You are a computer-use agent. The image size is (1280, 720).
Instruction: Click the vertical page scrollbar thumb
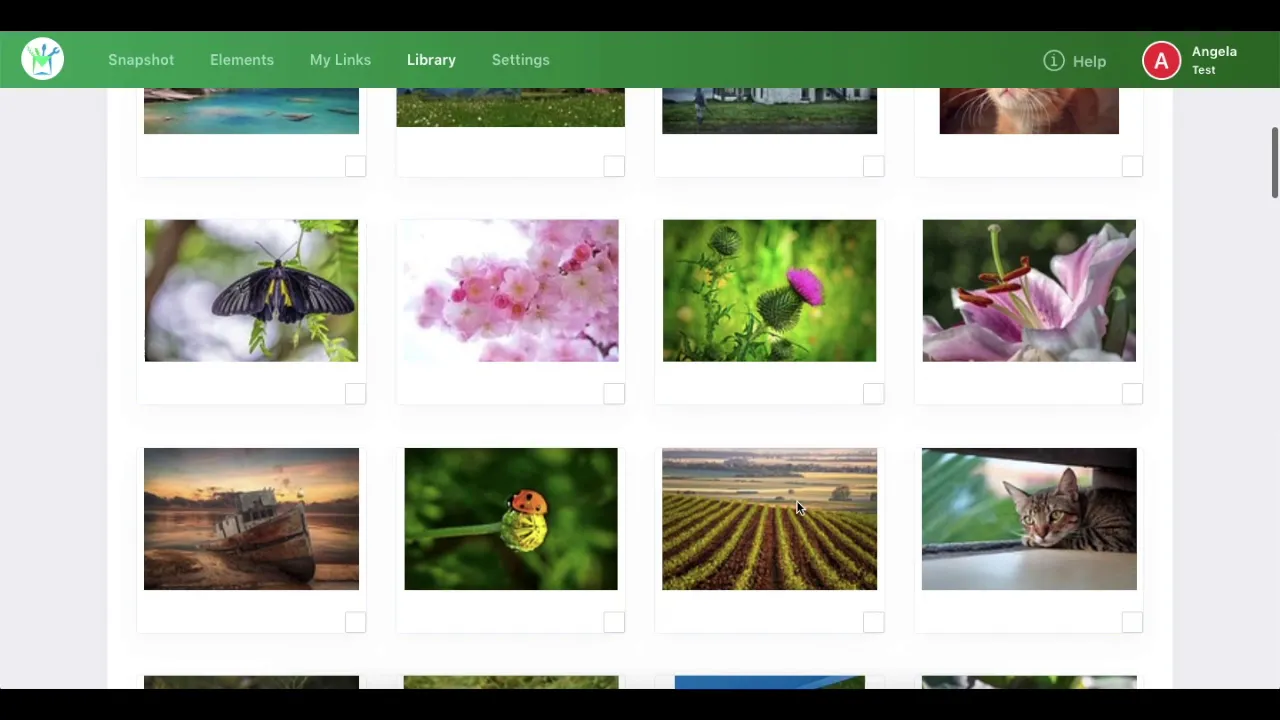1274,163
